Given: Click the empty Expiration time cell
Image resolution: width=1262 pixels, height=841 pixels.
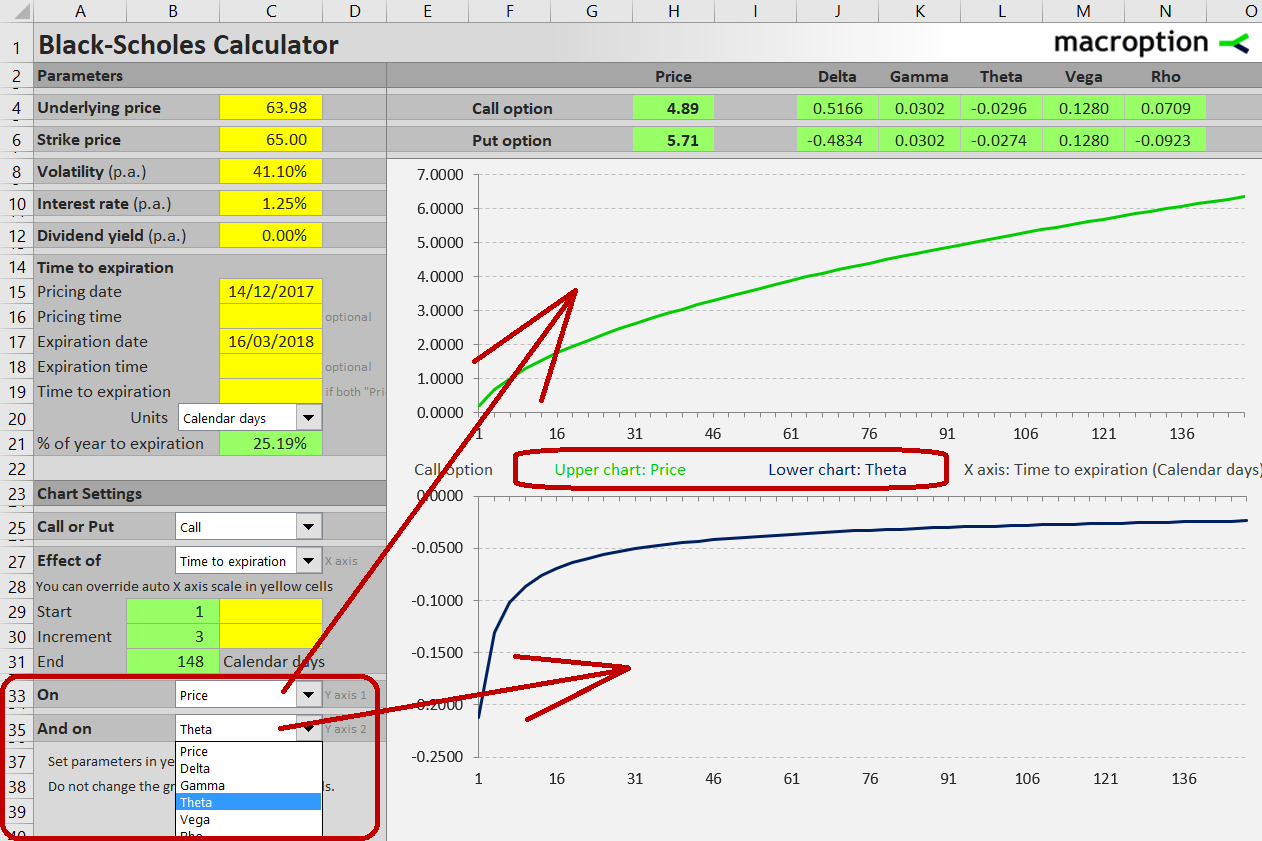Looking at the screenshot, I should 271,367.
